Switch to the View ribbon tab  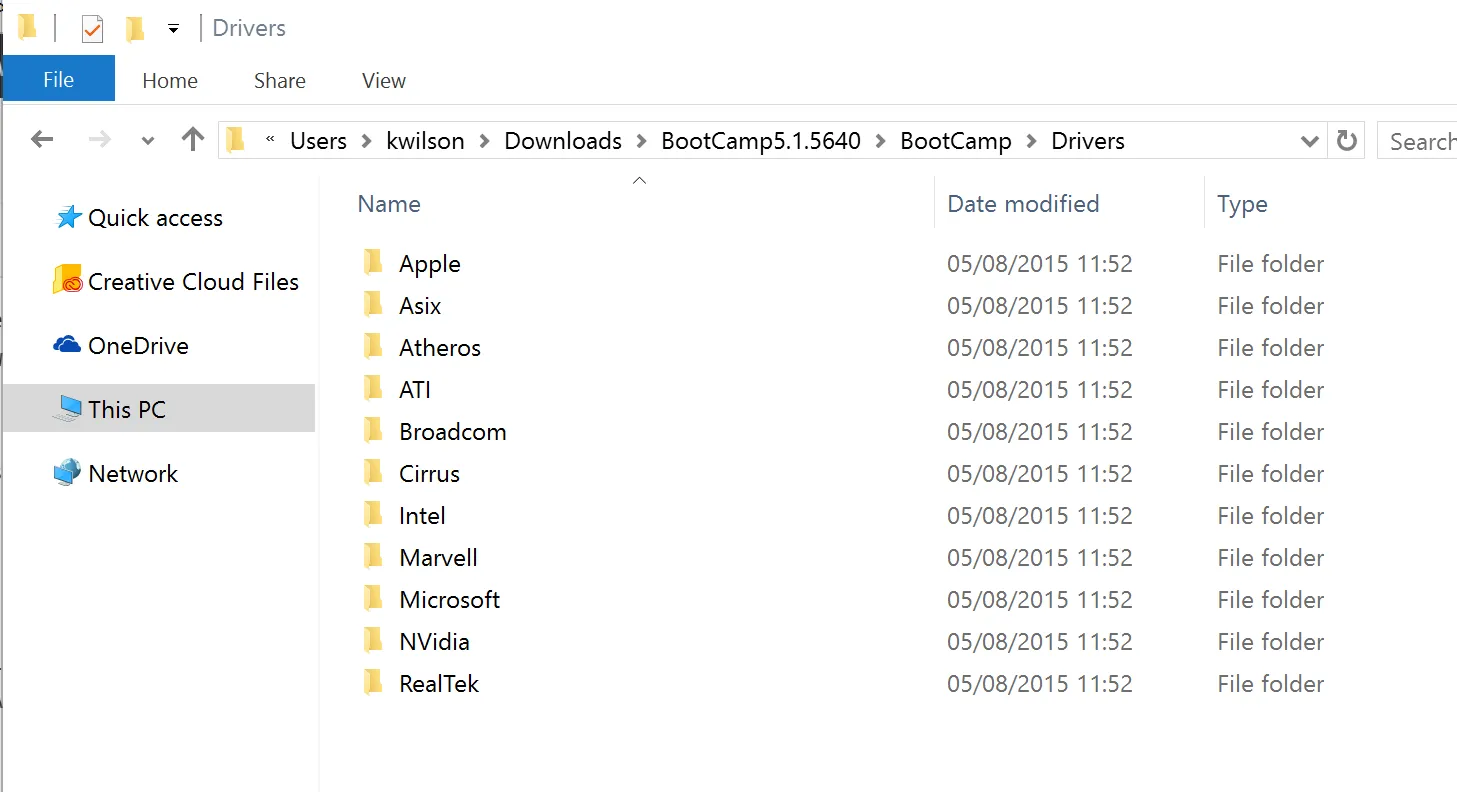click(383, 81)
